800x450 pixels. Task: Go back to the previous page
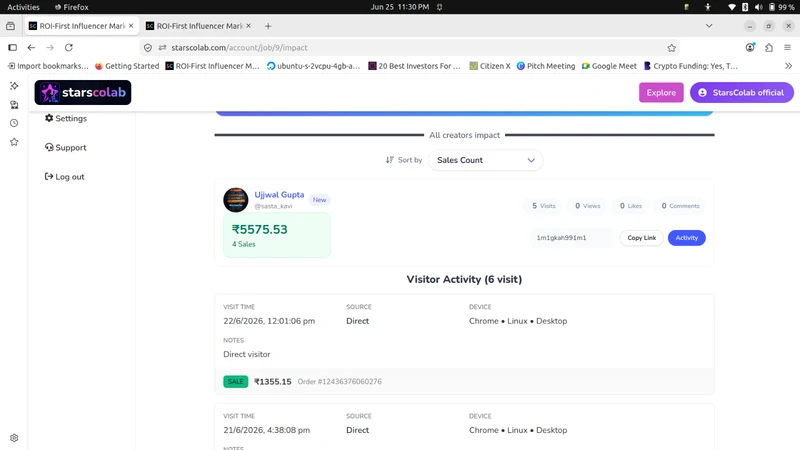click(31, 47)
